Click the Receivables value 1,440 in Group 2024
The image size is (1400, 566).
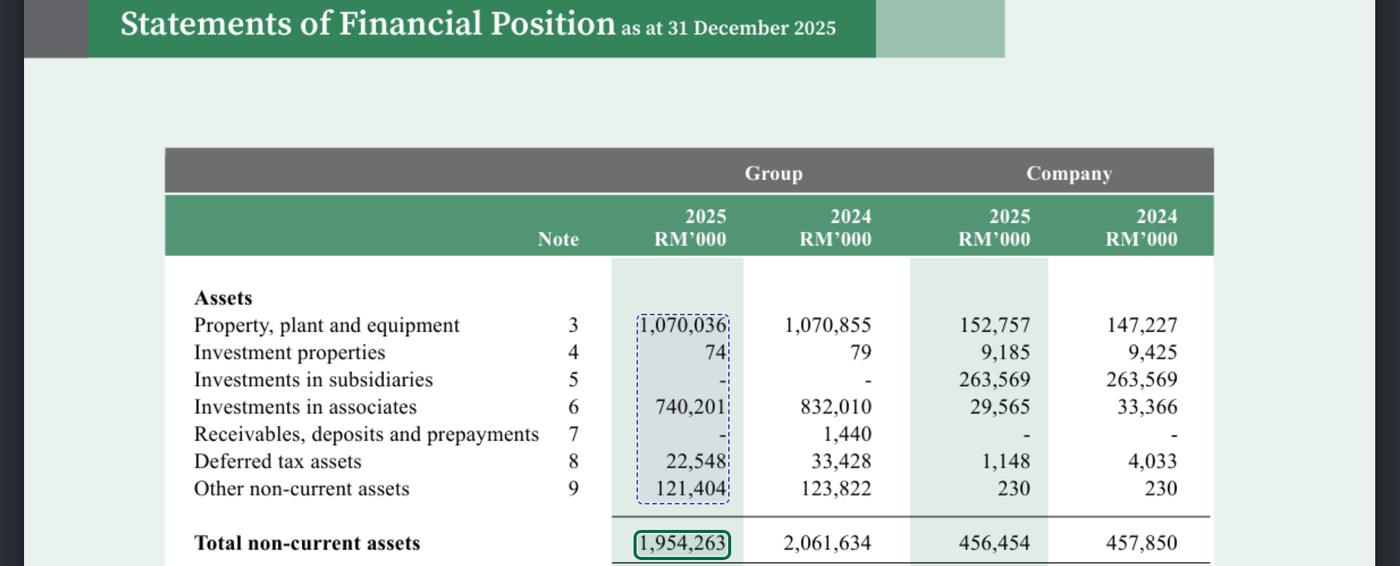point(849,435)
